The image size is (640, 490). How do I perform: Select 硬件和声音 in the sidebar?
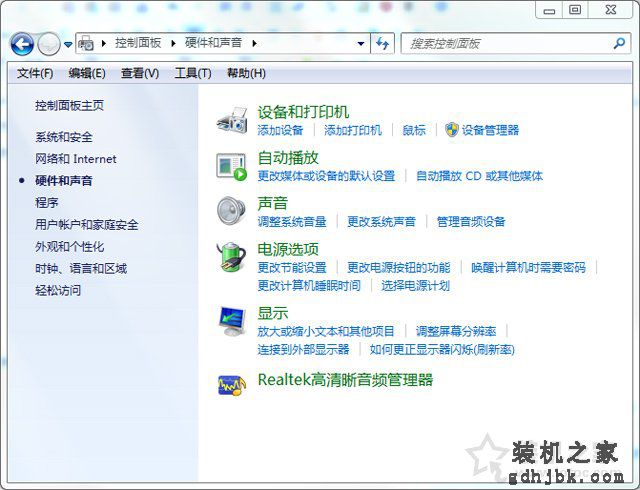pos(64,181)
